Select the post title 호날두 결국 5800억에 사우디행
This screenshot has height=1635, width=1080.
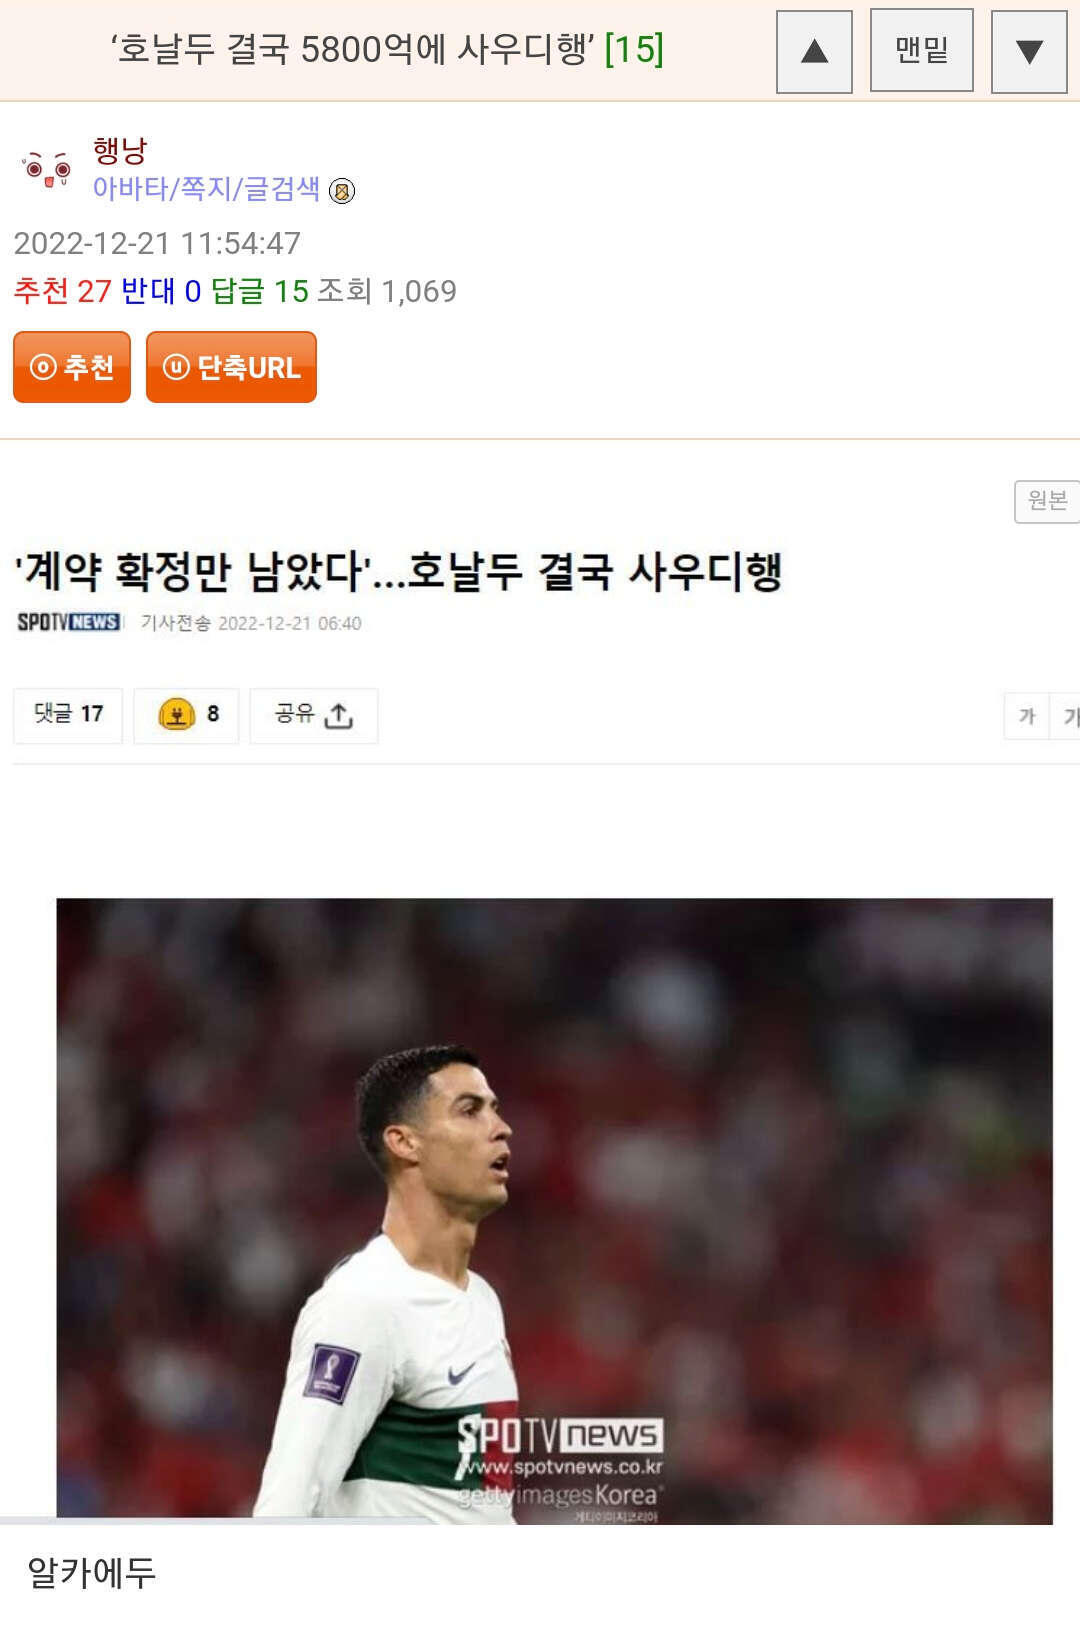[x=352, y=48]
